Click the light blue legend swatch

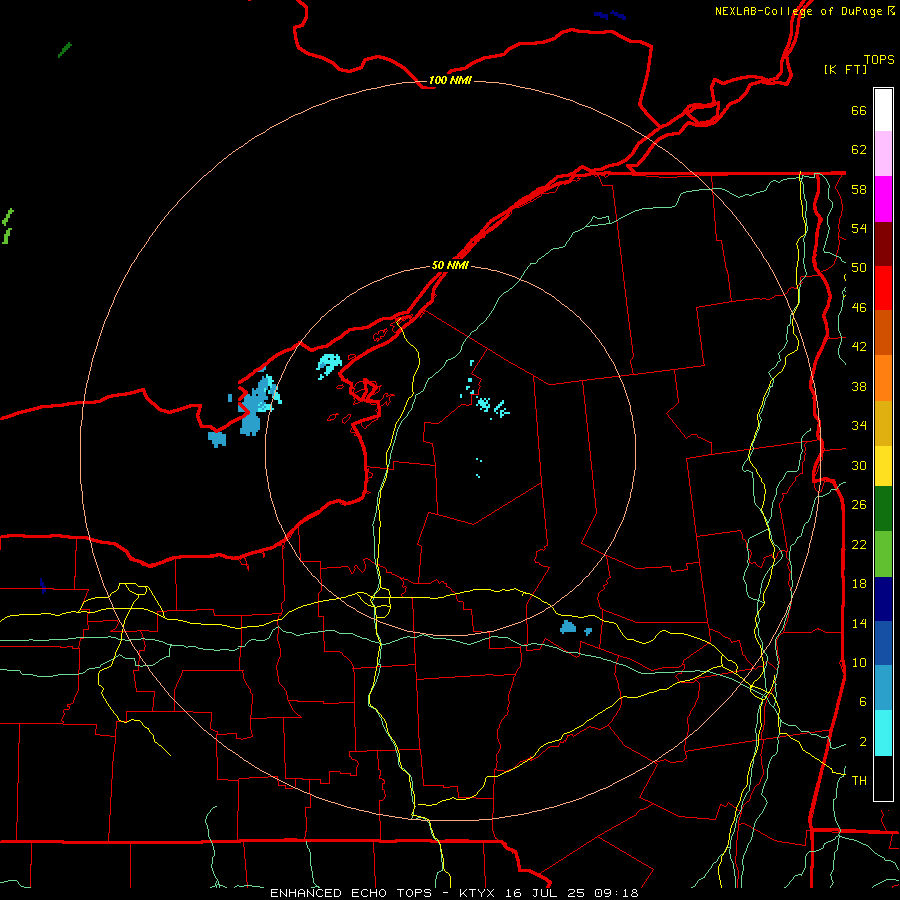883,688
